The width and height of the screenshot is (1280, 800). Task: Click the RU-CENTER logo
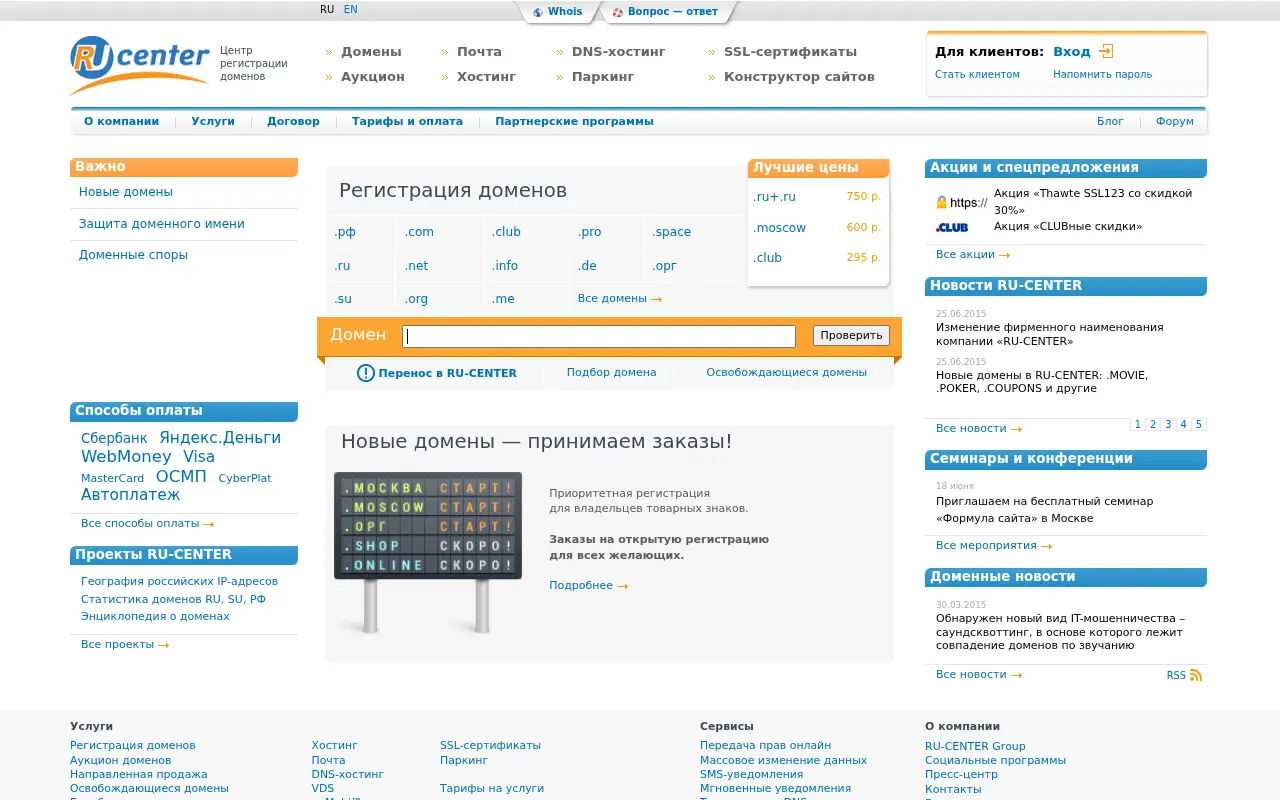click(140, 64)
